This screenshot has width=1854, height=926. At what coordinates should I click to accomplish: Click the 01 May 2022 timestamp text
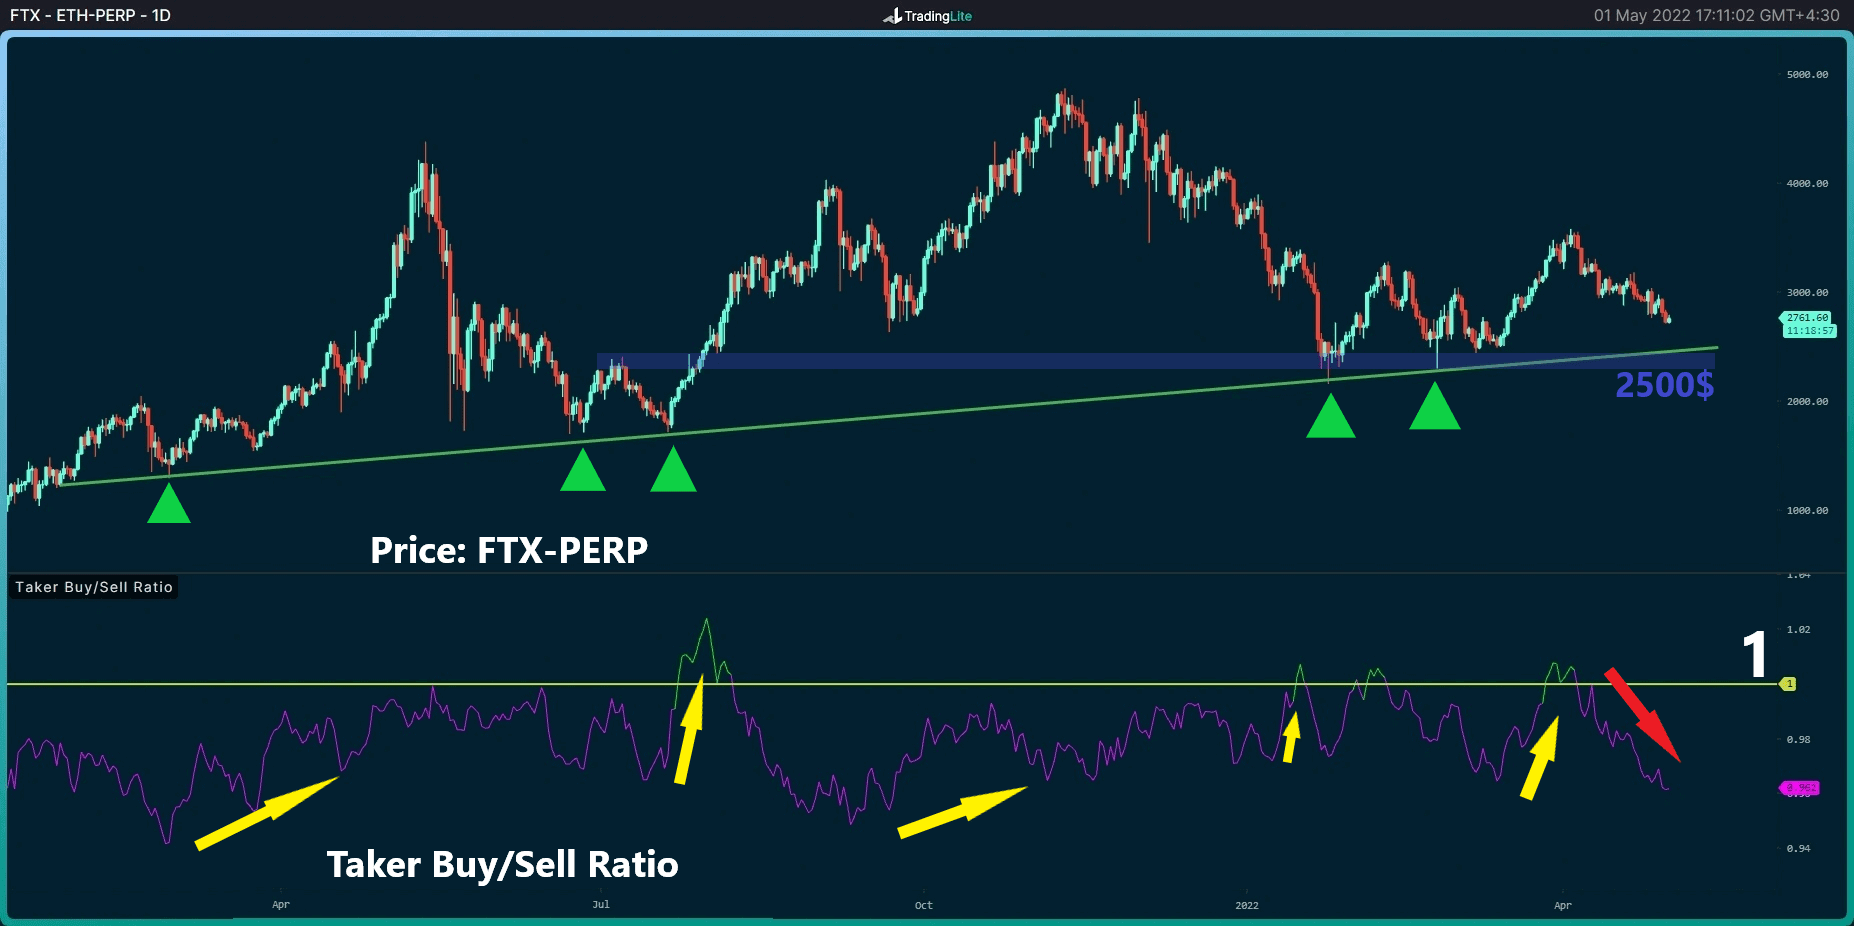1716,15
